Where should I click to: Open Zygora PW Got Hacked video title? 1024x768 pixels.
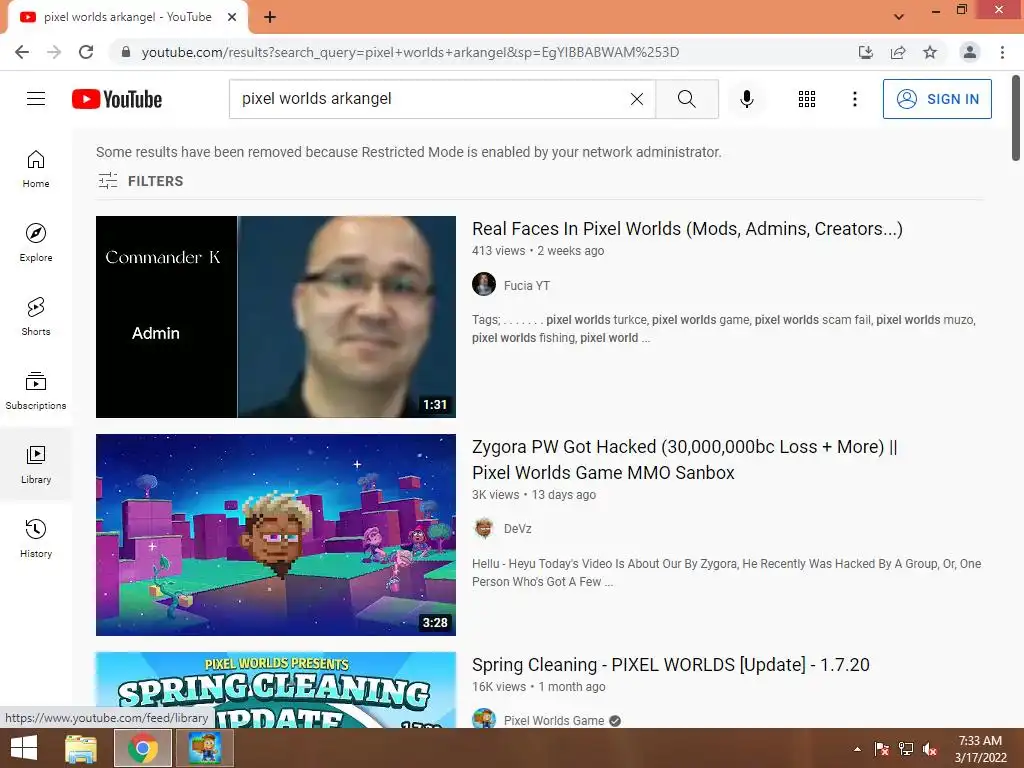point(684,460)
